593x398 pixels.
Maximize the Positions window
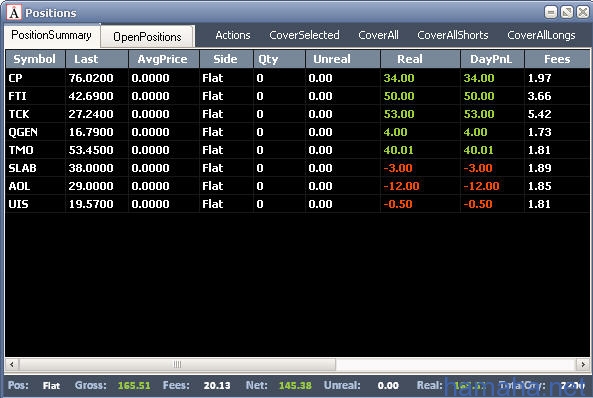coord(567,12)
